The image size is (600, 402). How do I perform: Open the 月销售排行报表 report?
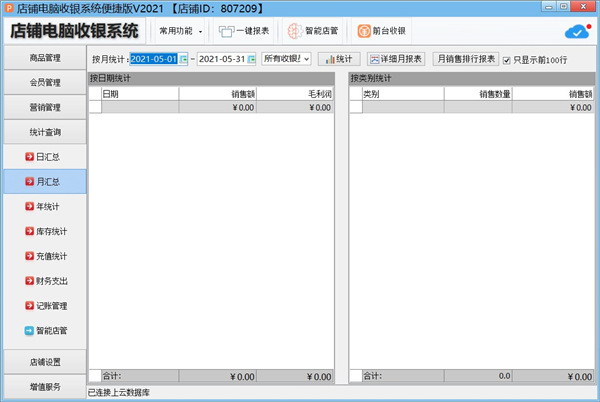[x=466, y=59]
